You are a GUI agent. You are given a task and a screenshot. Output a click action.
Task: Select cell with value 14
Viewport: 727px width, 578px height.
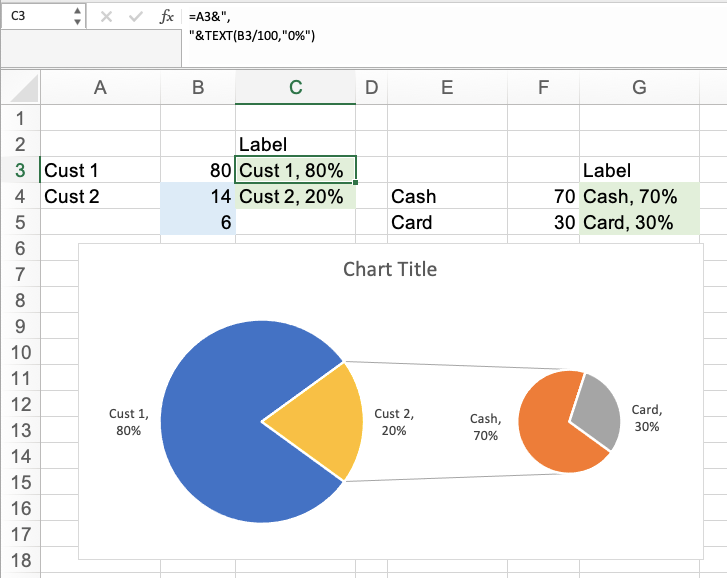point(198,196)
